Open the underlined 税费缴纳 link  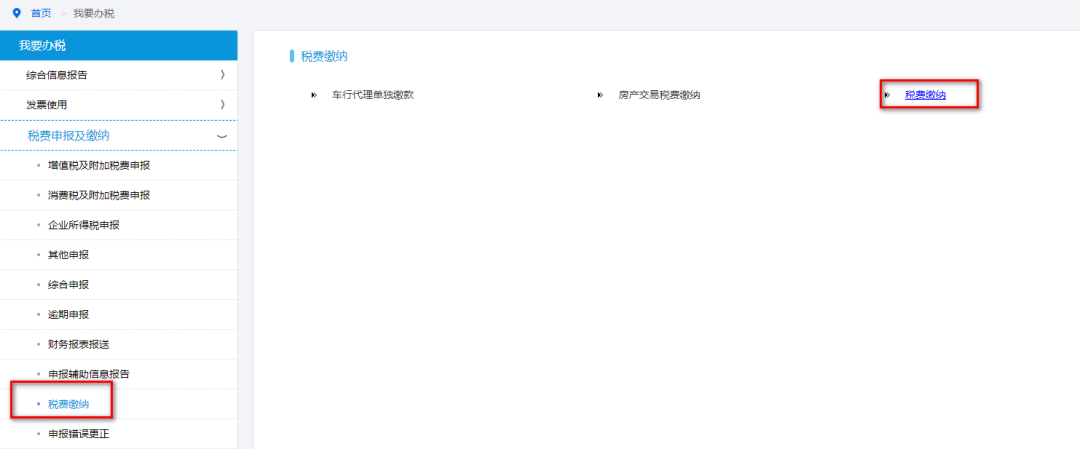tap(925, 95)
